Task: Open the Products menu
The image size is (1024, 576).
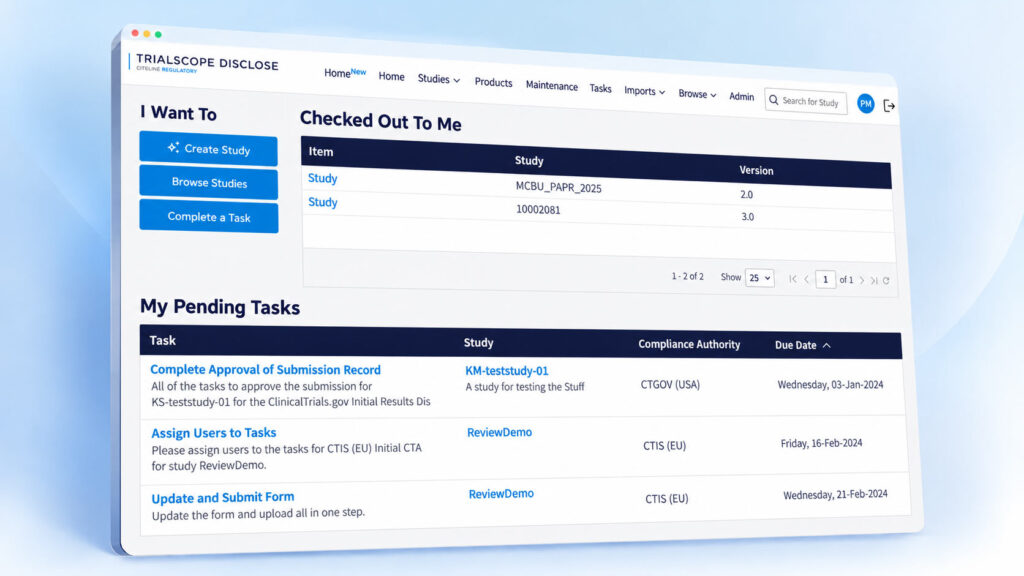Action: [x=493, y=82]
